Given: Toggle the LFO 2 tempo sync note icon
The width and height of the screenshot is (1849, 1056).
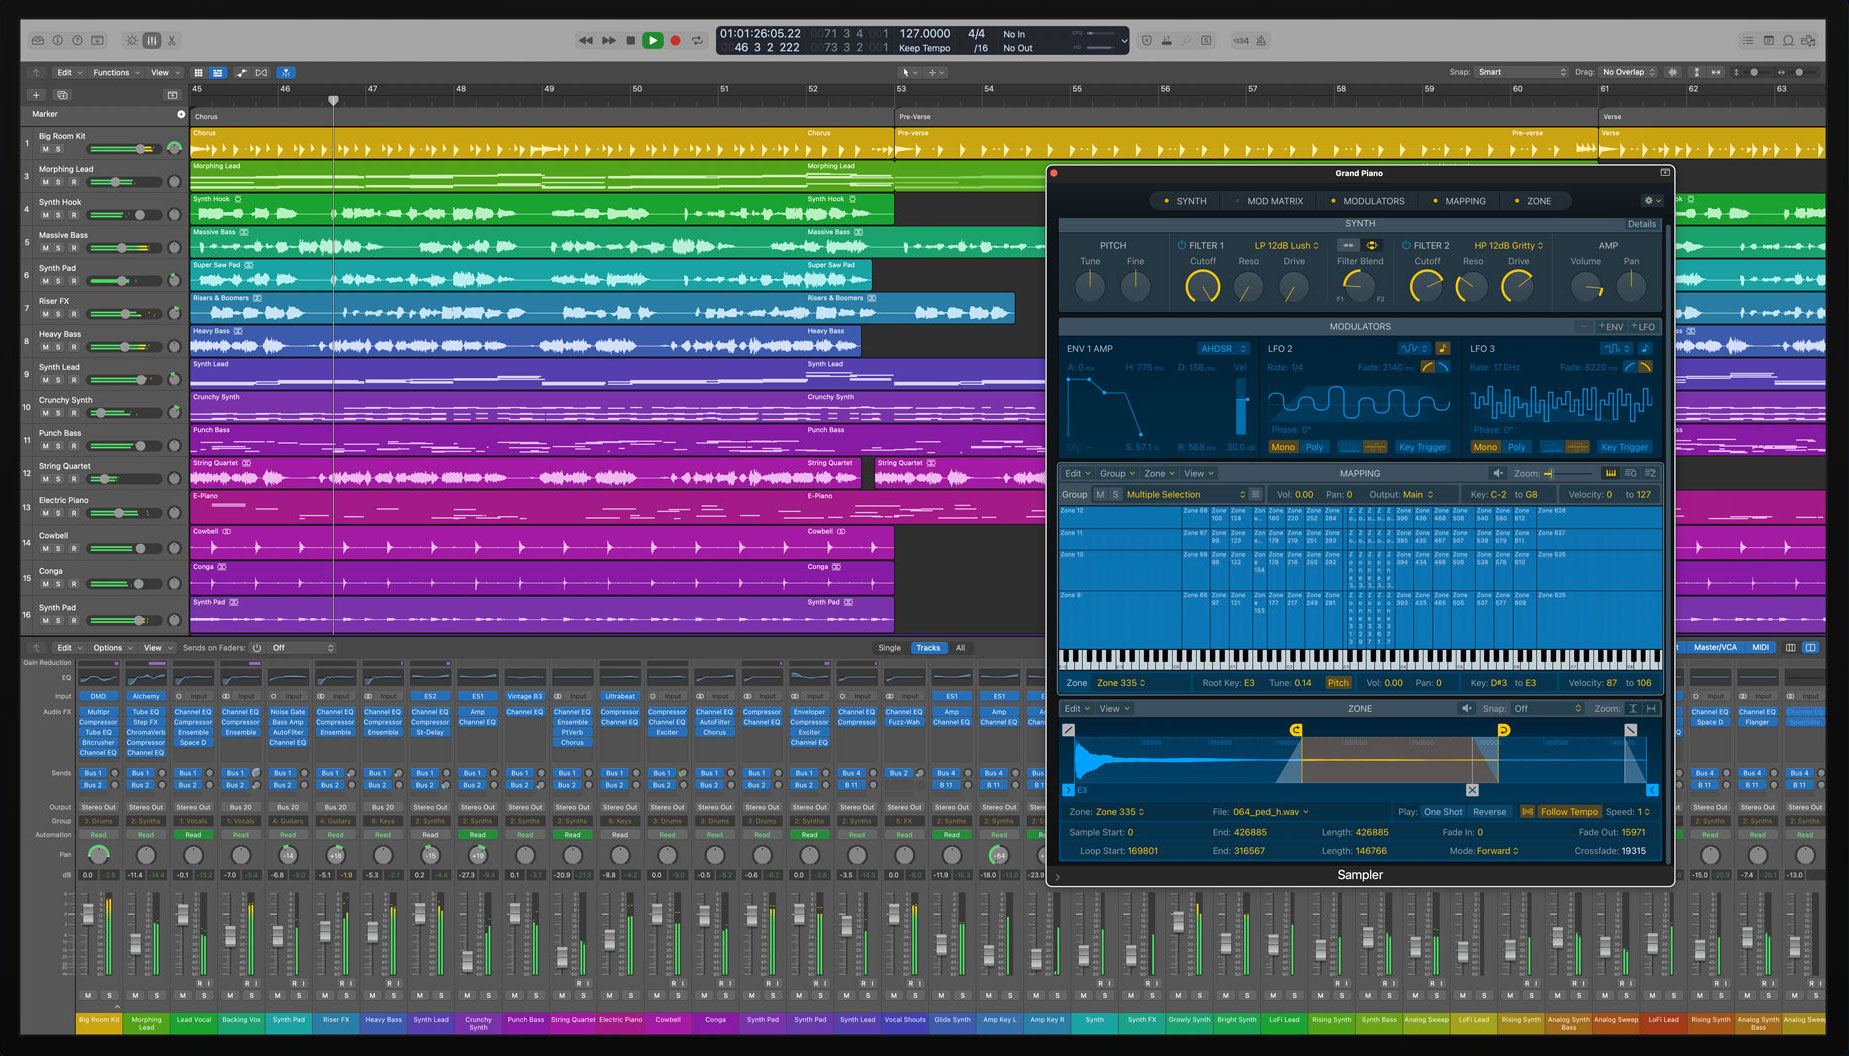Looking at the screenshot, I should coord(1442,348).
